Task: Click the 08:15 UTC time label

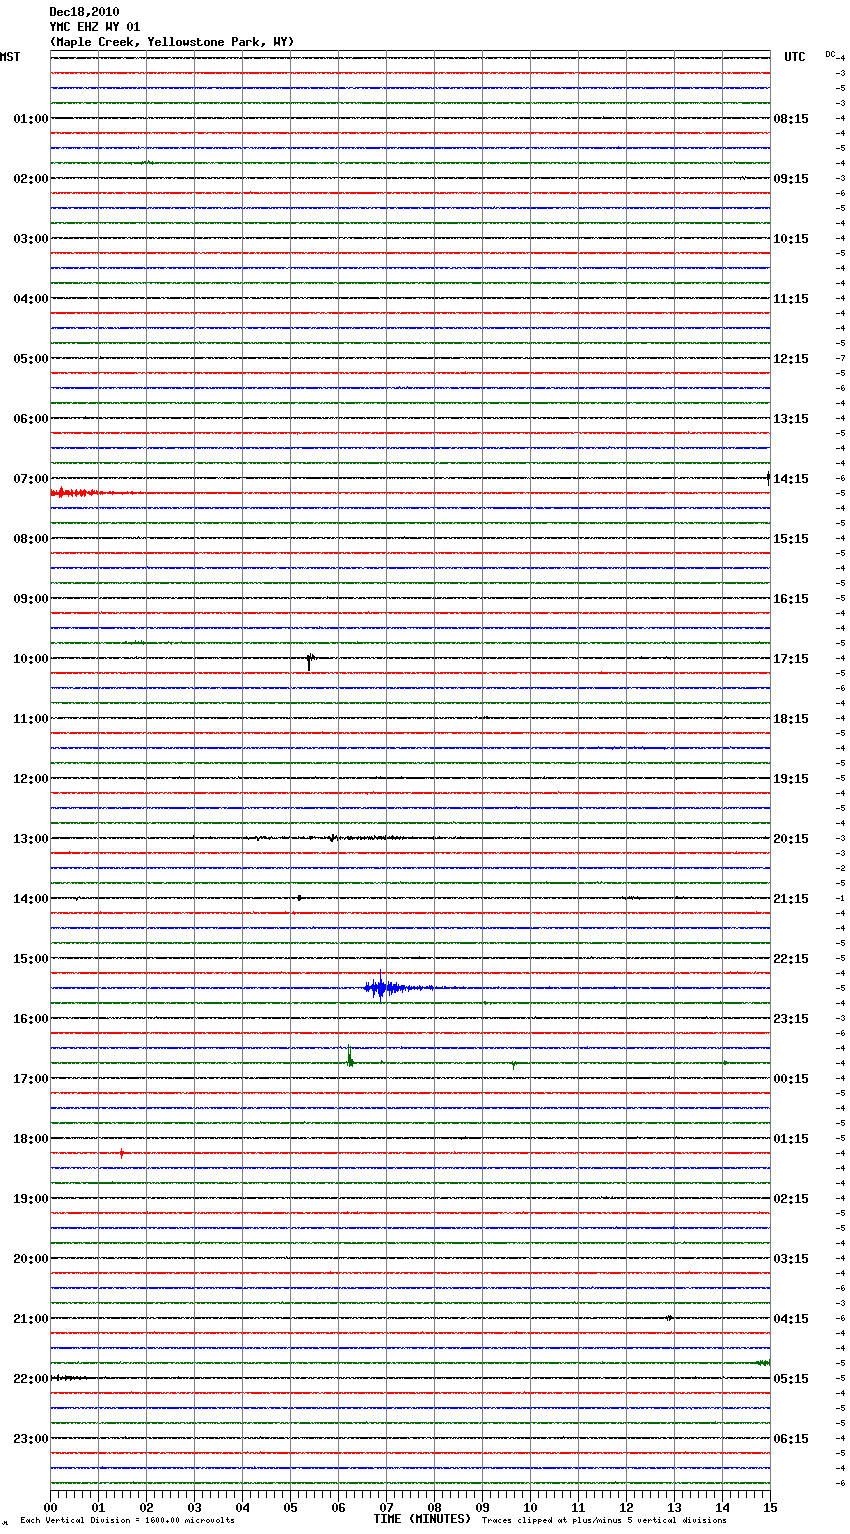Action: pyautogui.click(x=791, y=119)
